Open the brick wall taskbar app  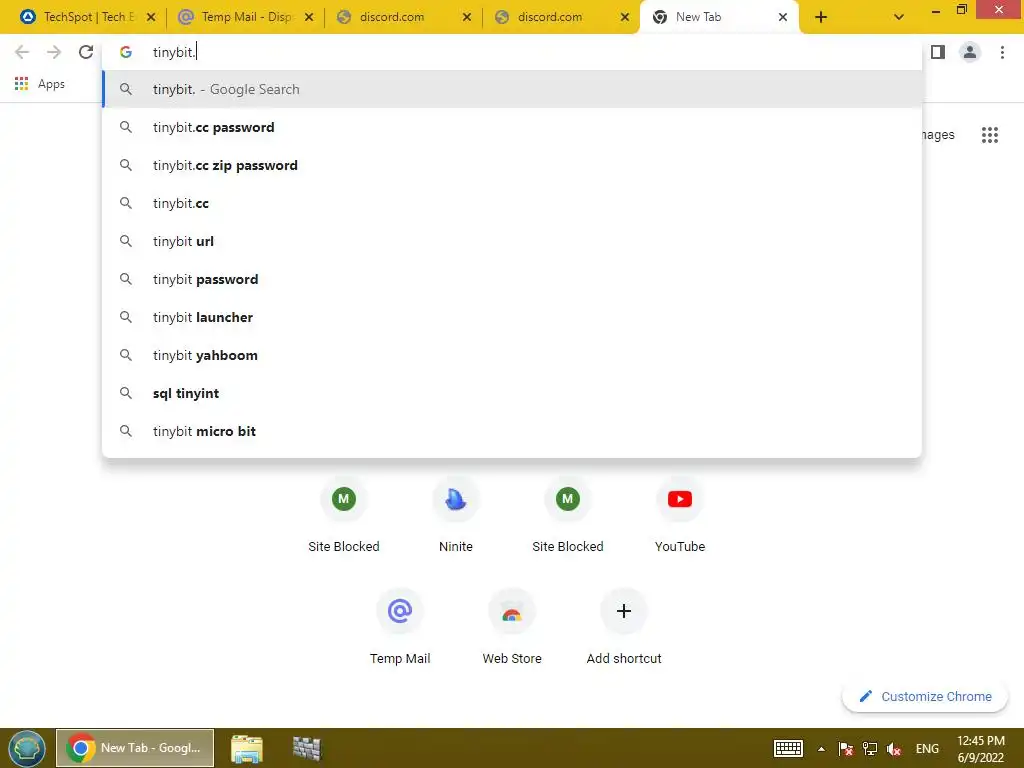pyautogui.click(x=306, y=748)
